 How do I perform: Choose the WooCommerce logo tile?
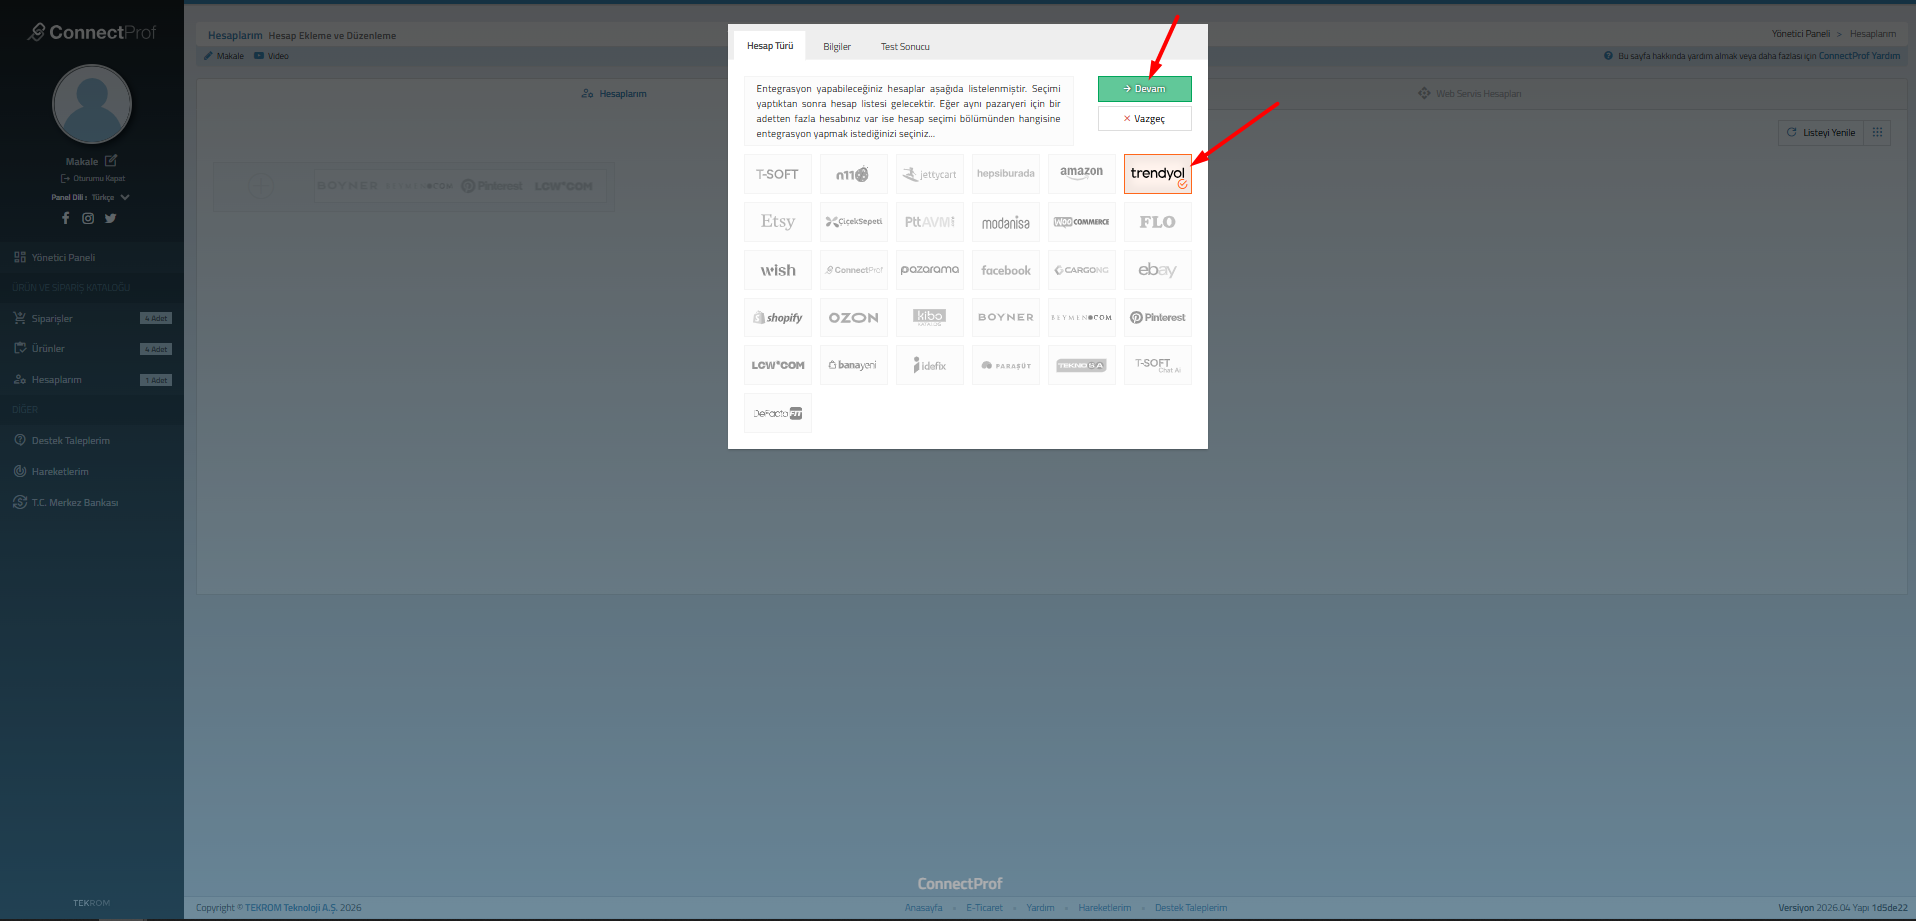[1081, 222]
